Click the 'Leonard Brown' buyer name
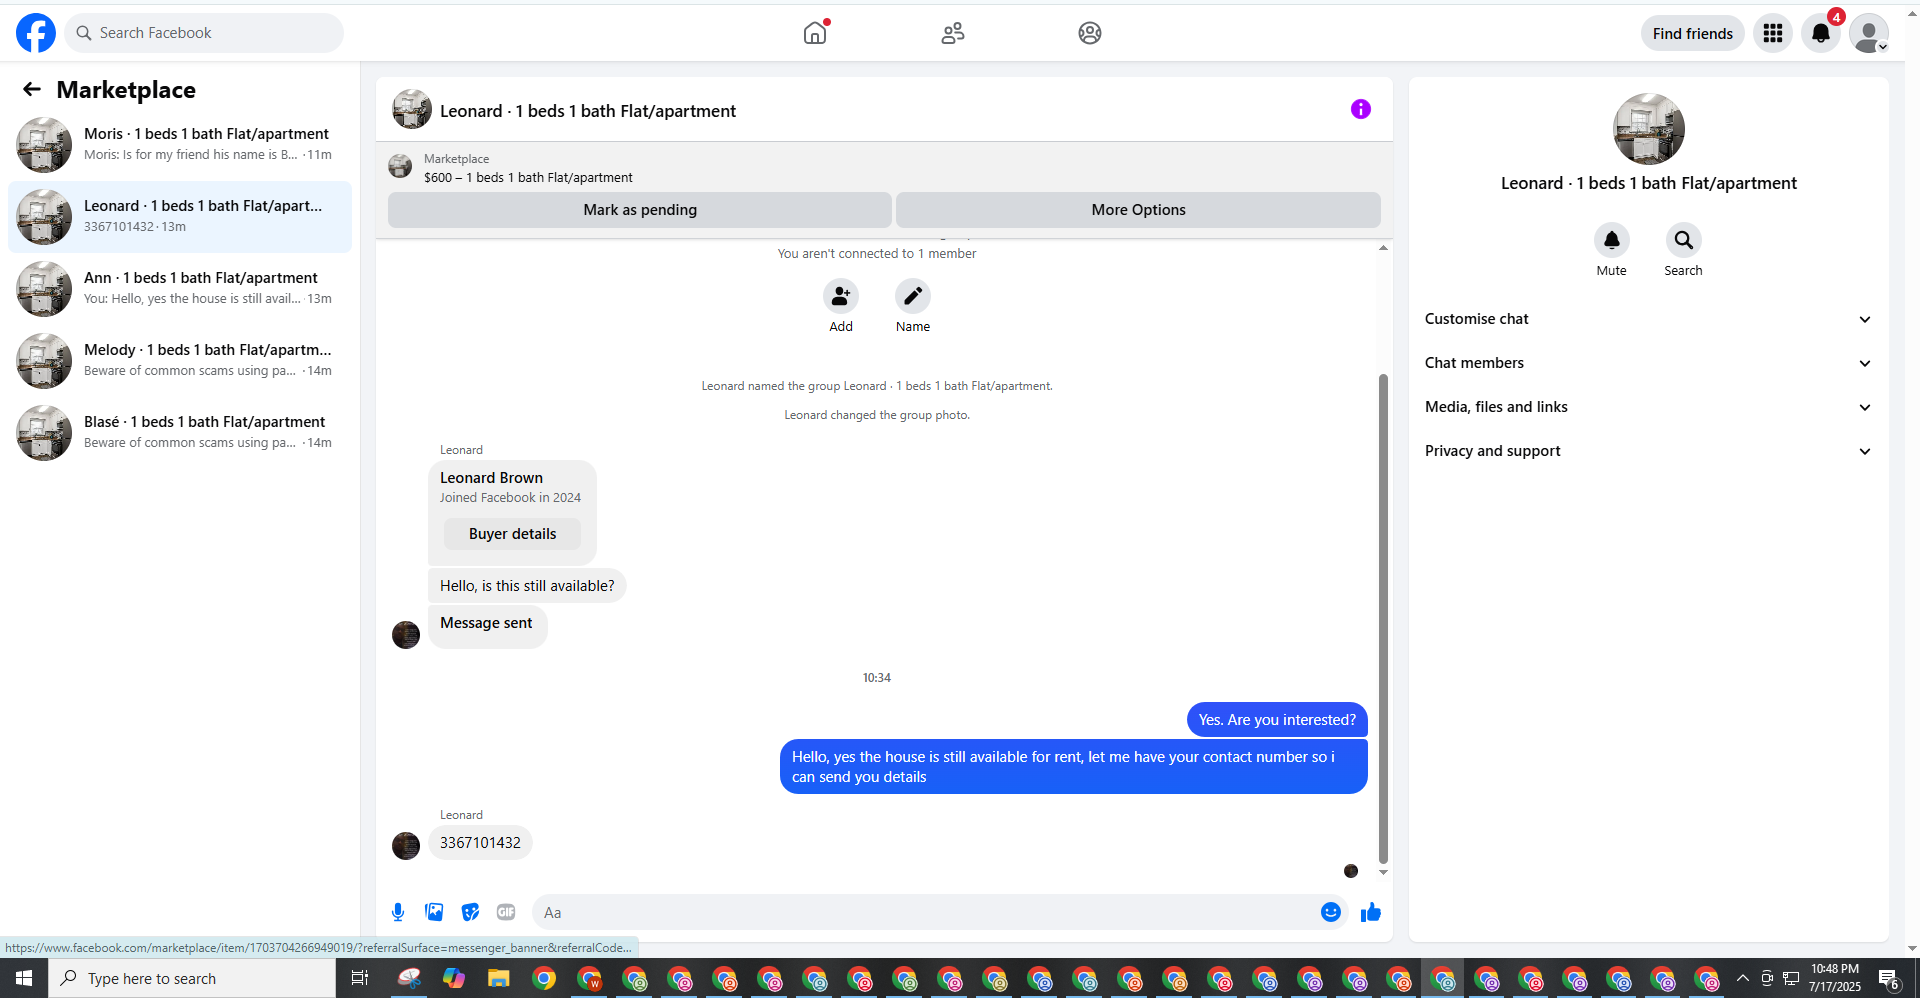1920x998 pixels. click(491, 478)
